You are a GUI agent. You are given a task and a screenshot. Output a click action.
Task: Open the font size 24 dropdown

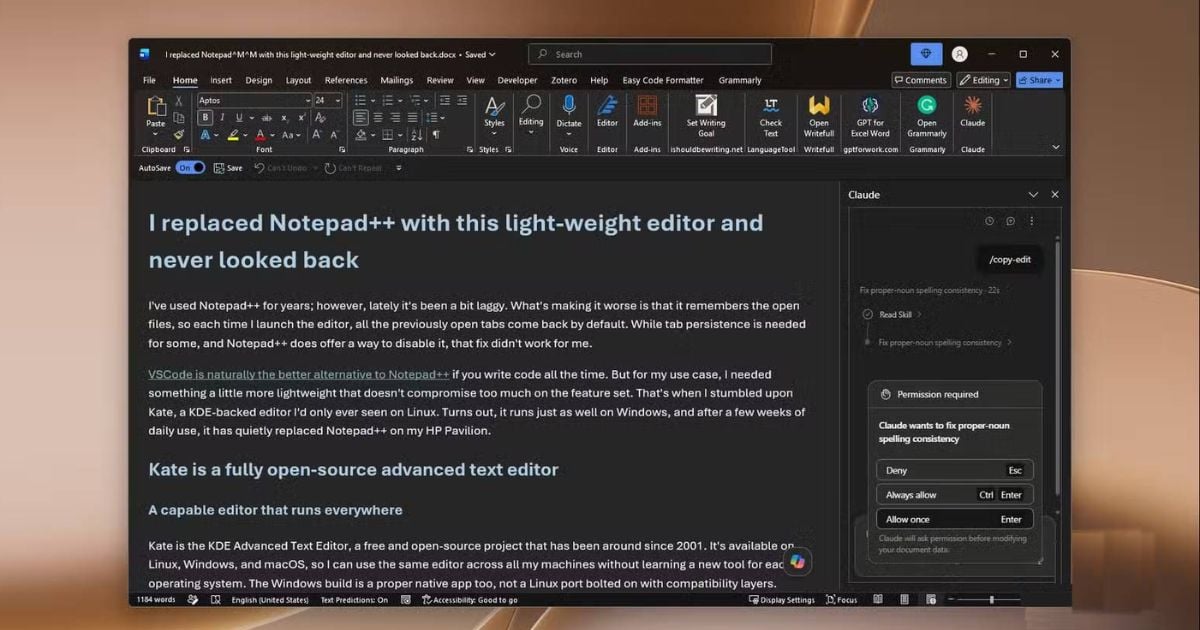pos(338,100)
